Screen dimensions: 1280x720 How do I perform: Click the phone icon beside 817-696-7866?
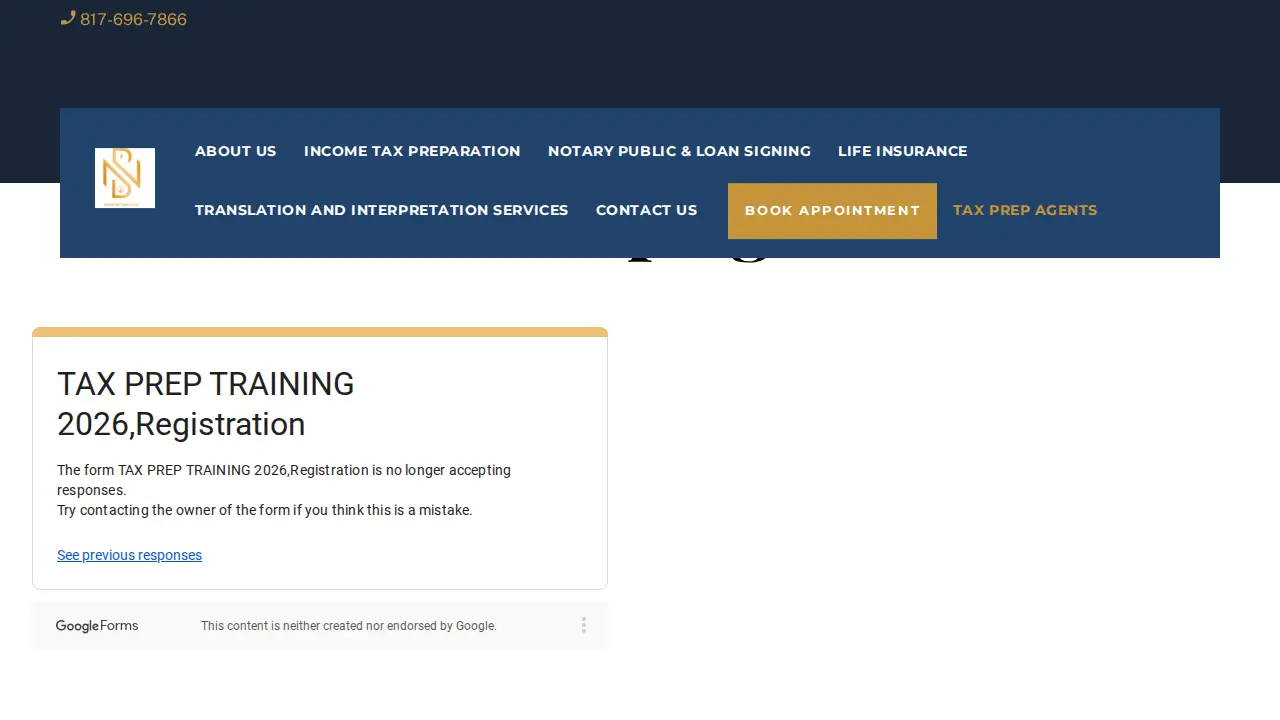pyautogui.click(x=68, y=18)
